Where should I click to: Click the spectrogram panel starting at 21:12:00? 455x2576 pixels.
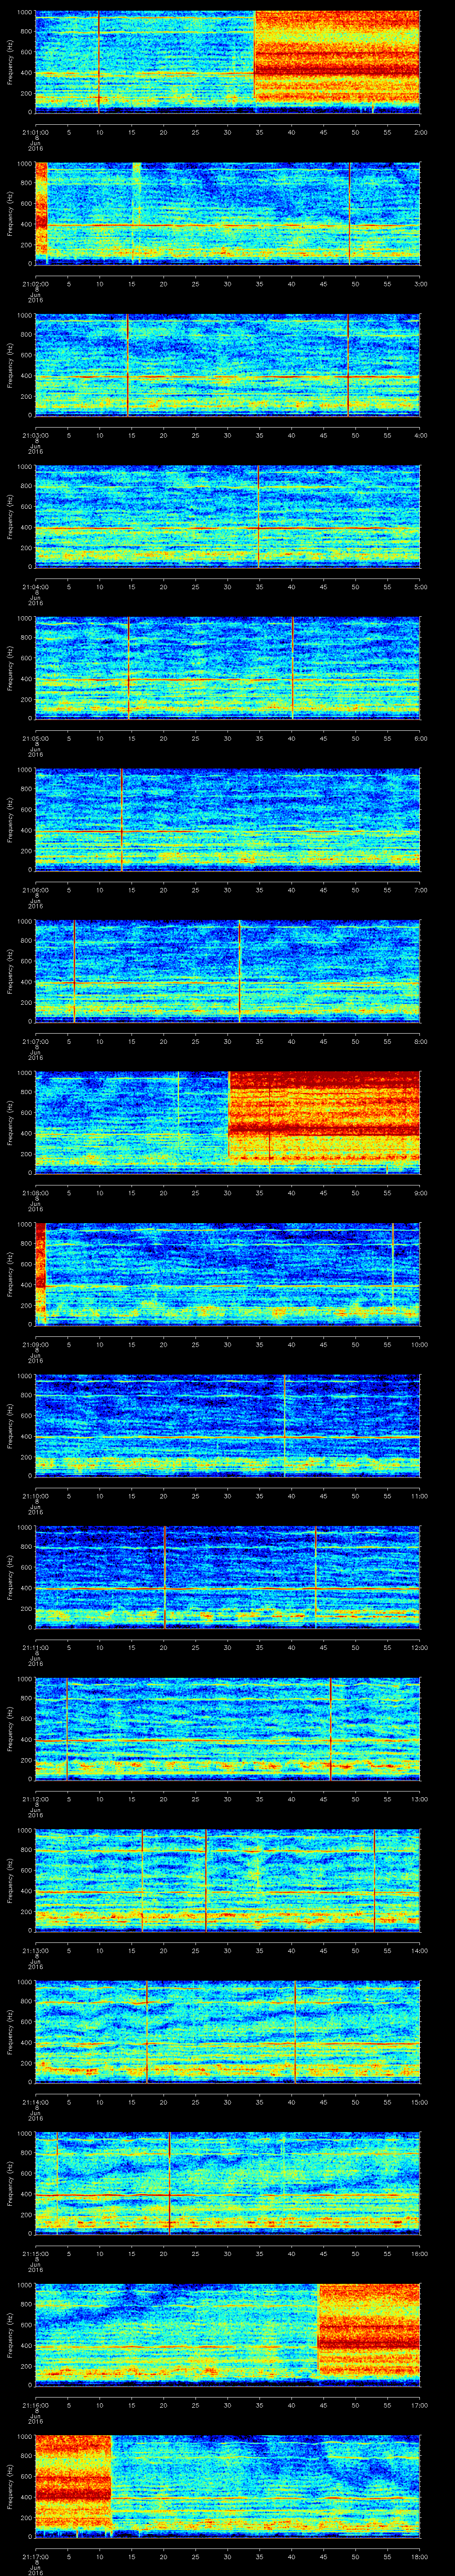pyautogui.click(x=227, y=1728)
